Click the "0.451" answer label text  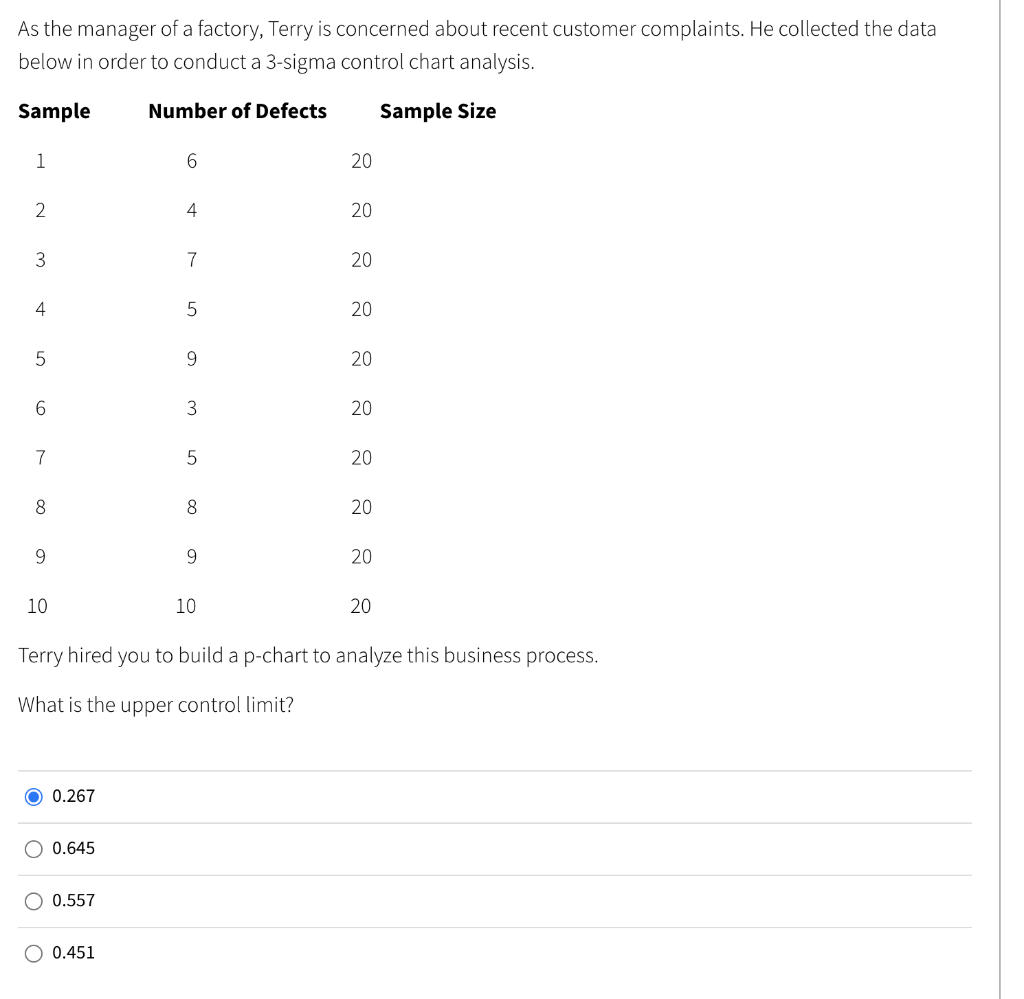click(x=73, y=953)
